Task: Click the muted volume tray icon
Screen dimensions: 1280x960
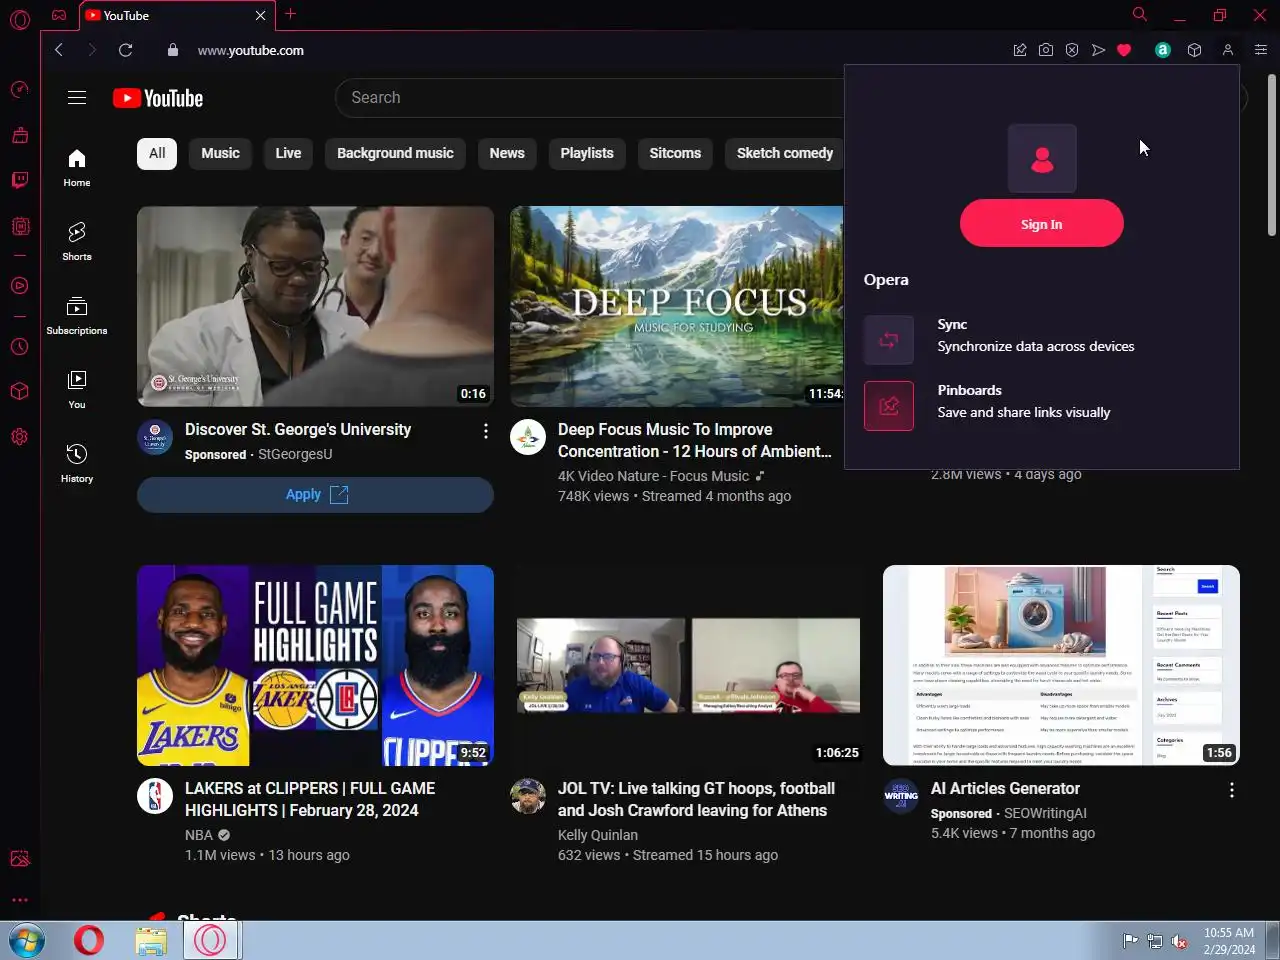Action: pos(1180,941)
